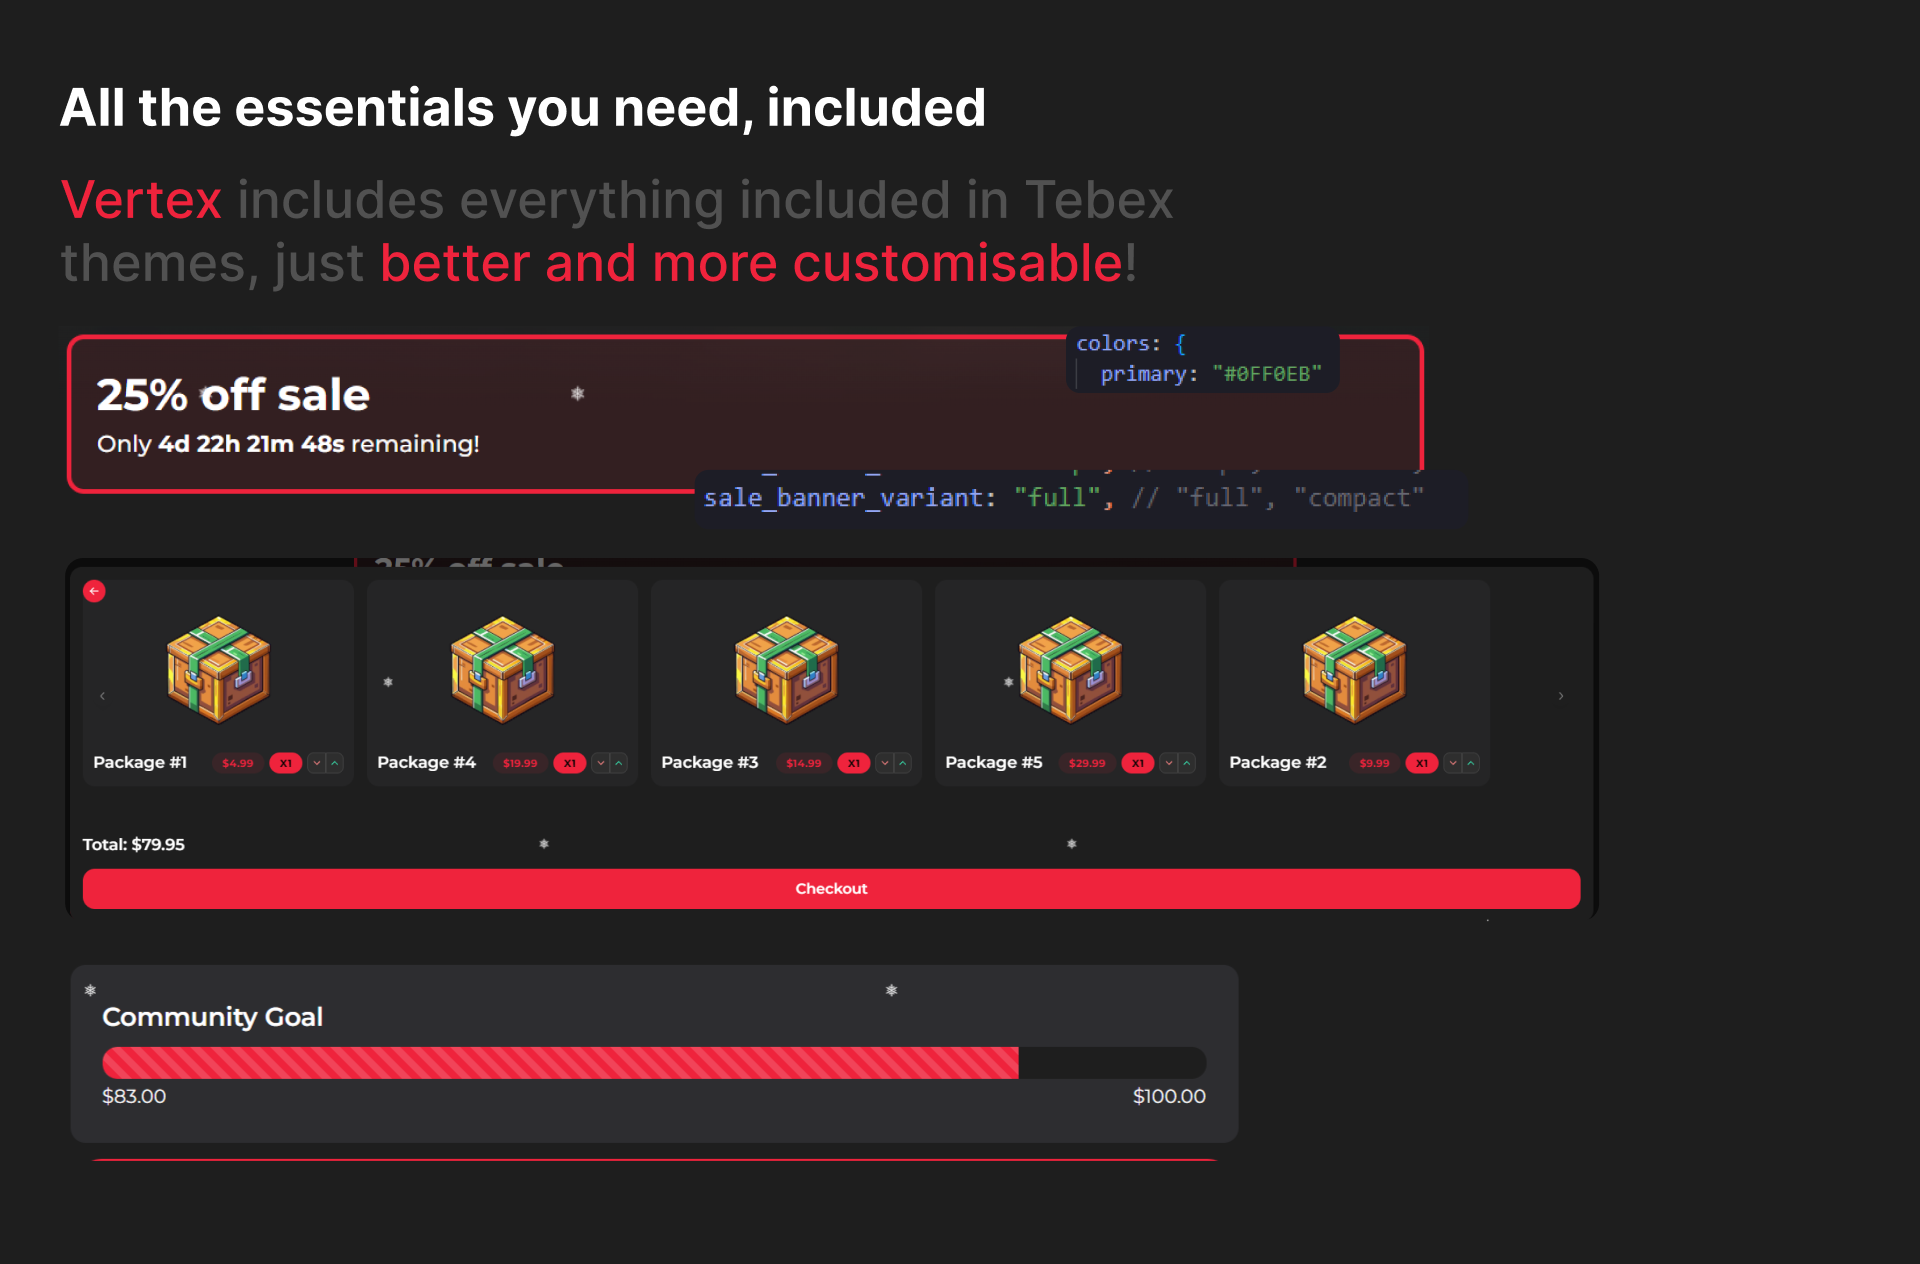
Task: Increase quantity of Package #1
Action: pyautogui.click(x=335, y=763)
